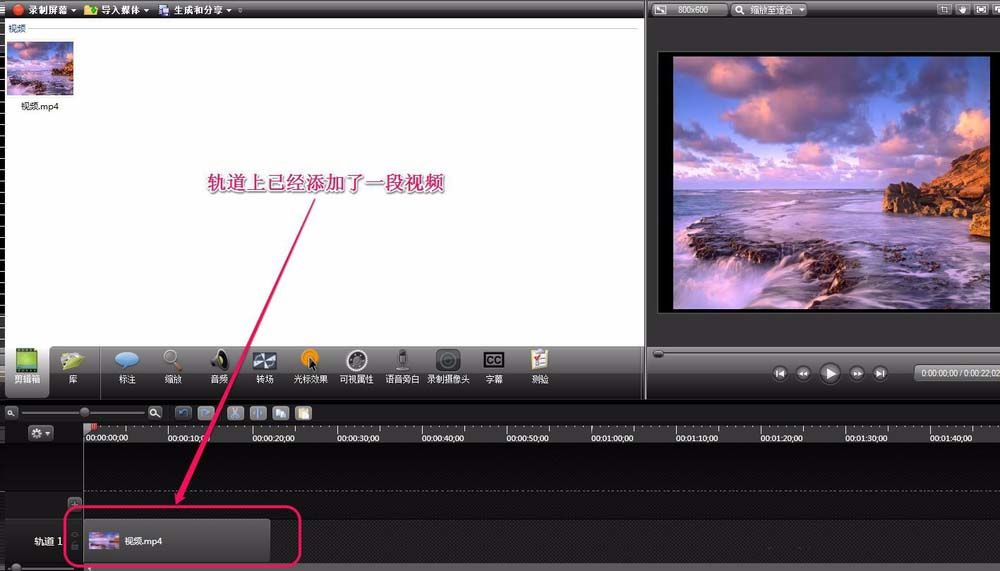The width and height of the screenshot is (1000, 571).
Task: Undo the last timeline action
Action: [183, 413]
